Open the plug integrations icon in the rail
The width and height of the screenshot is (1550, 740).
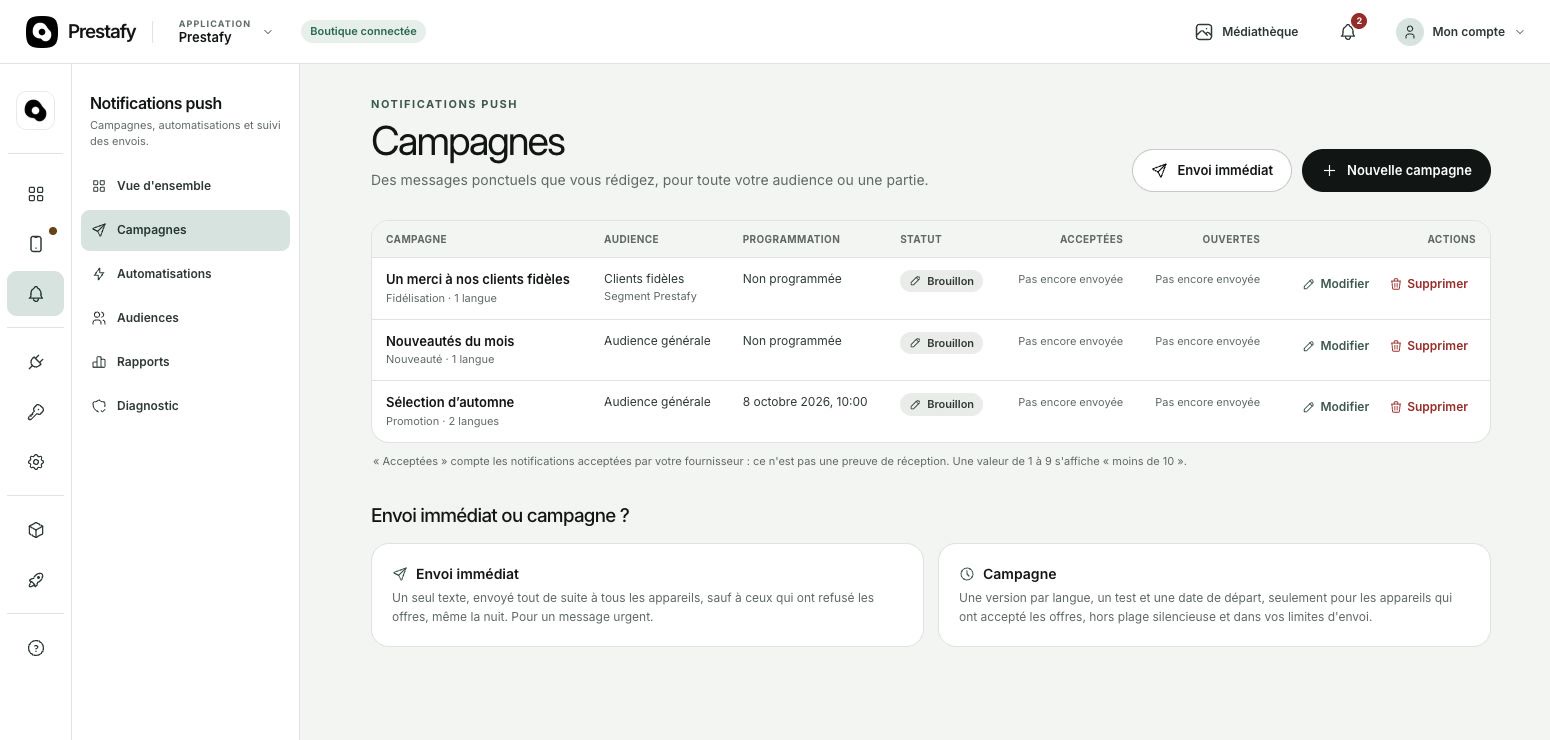36,362
